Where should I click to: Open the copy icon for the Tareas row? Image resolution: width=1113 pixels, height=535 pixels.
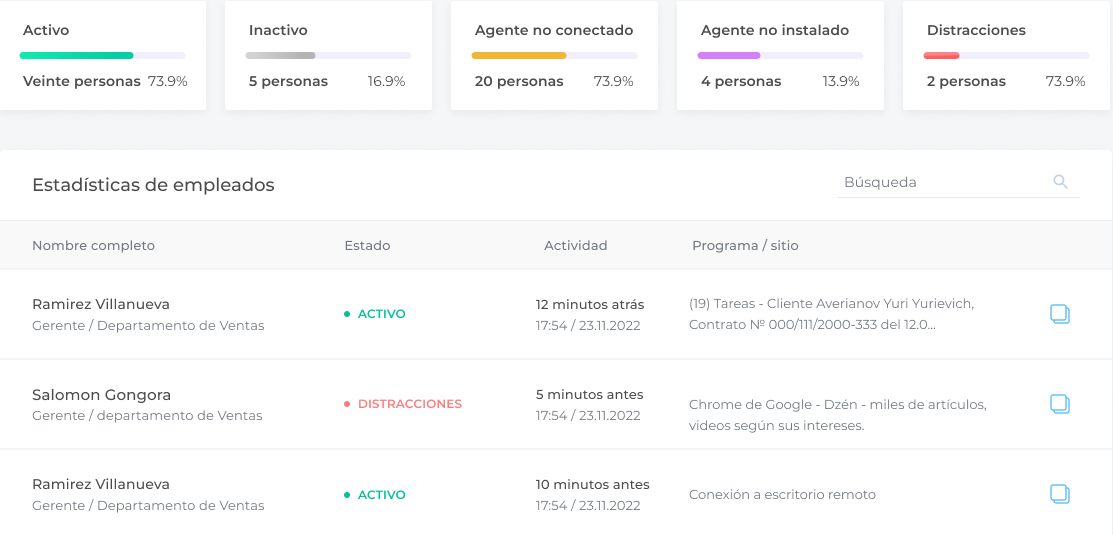pos(1060,314)
